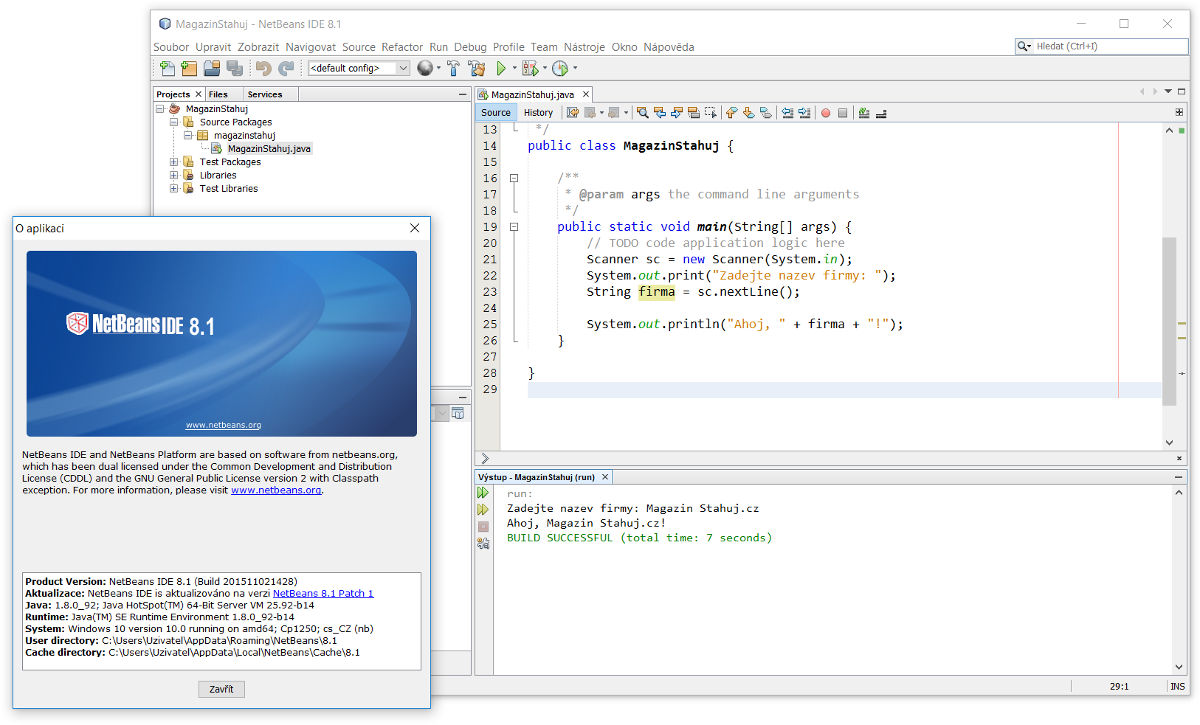Click the web browser globe icon
Image resolution: width=1200 pixels, height=725 pixels.
(x=426, y=68)
